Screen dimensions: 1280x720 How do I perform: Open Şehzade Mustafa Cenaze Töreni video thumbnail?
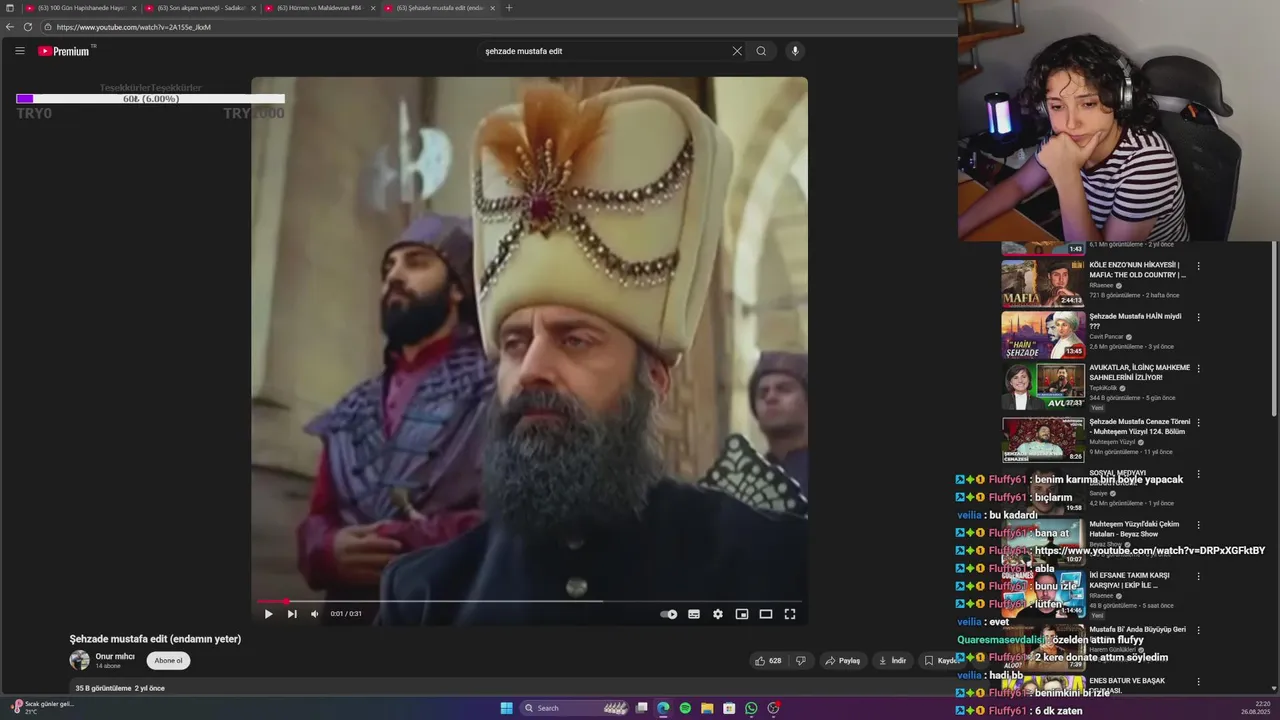pyautogui.click(x=1043, y=438)
